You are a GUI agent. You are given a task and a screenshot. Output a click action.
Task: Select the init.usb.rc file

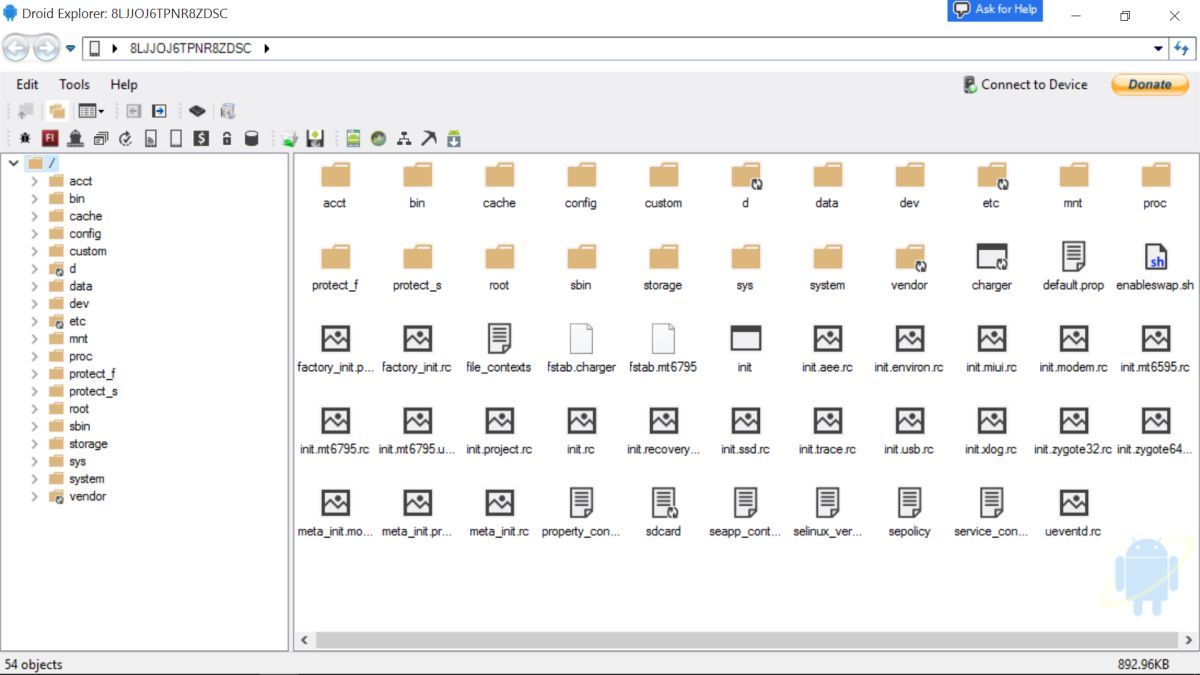point(909,429)
